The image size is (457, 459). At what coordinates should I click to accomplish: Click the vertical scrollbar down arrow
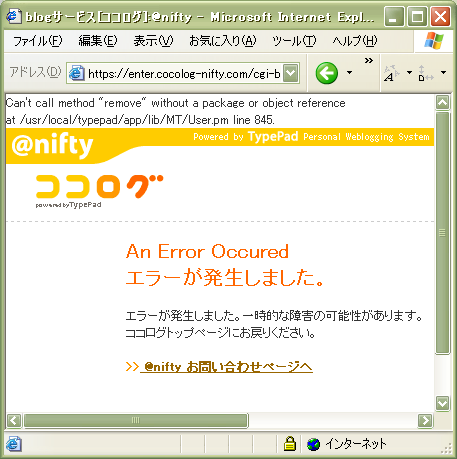442,403
